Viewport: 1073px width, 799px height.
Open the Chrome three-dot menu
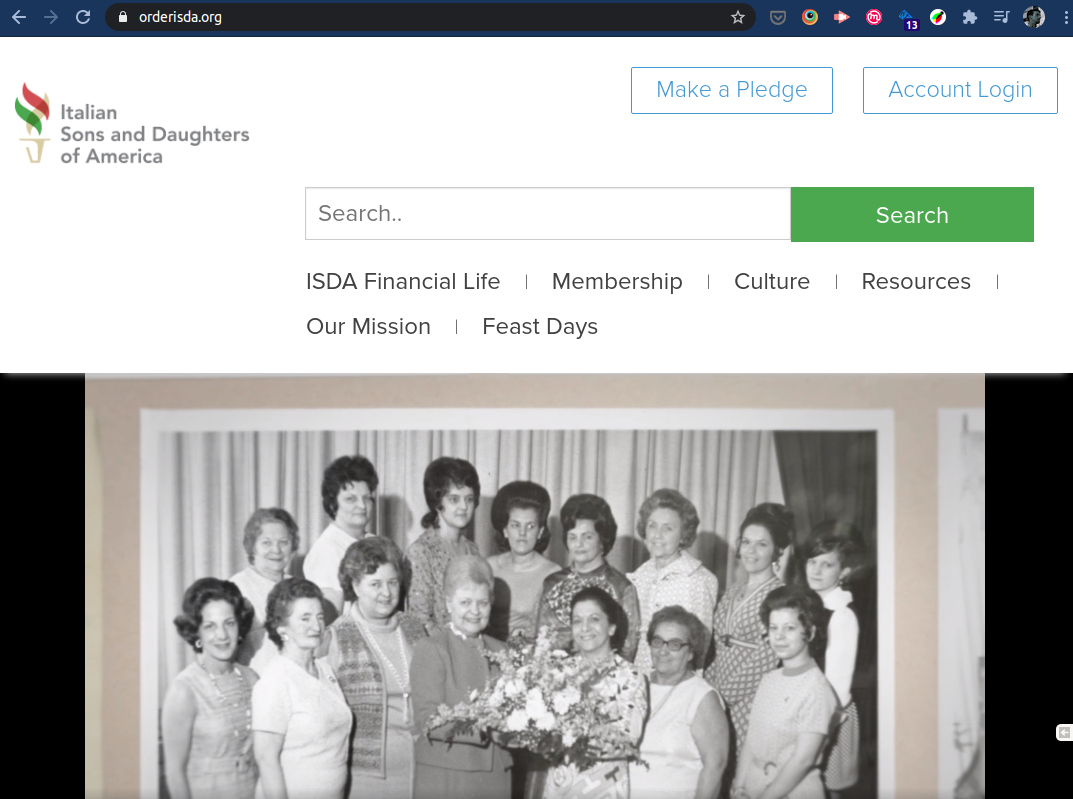1065,17
